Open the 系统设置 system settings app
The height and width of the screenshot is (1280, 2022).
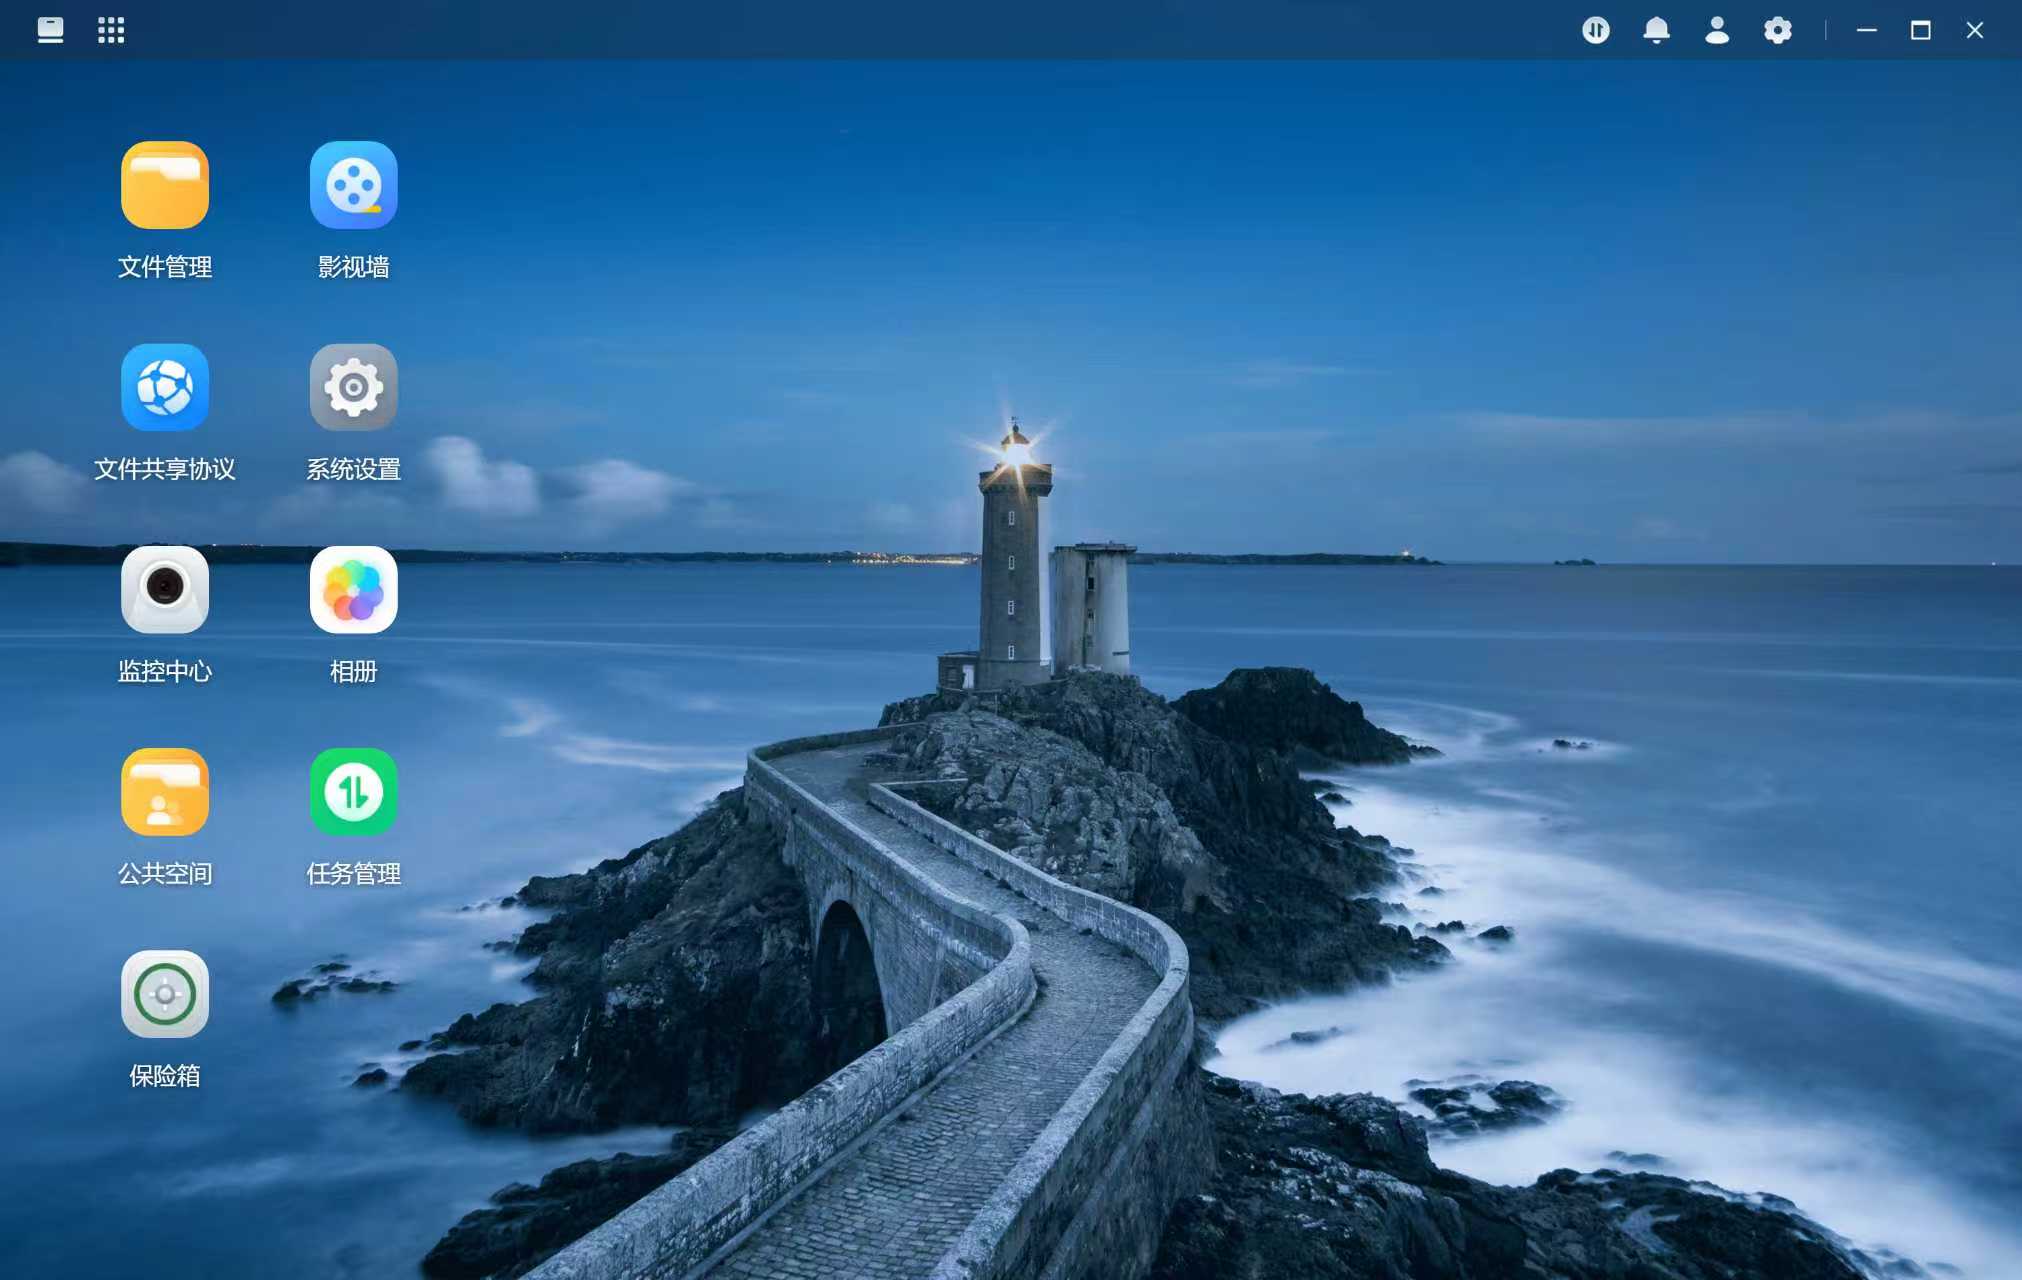[353, 387]
